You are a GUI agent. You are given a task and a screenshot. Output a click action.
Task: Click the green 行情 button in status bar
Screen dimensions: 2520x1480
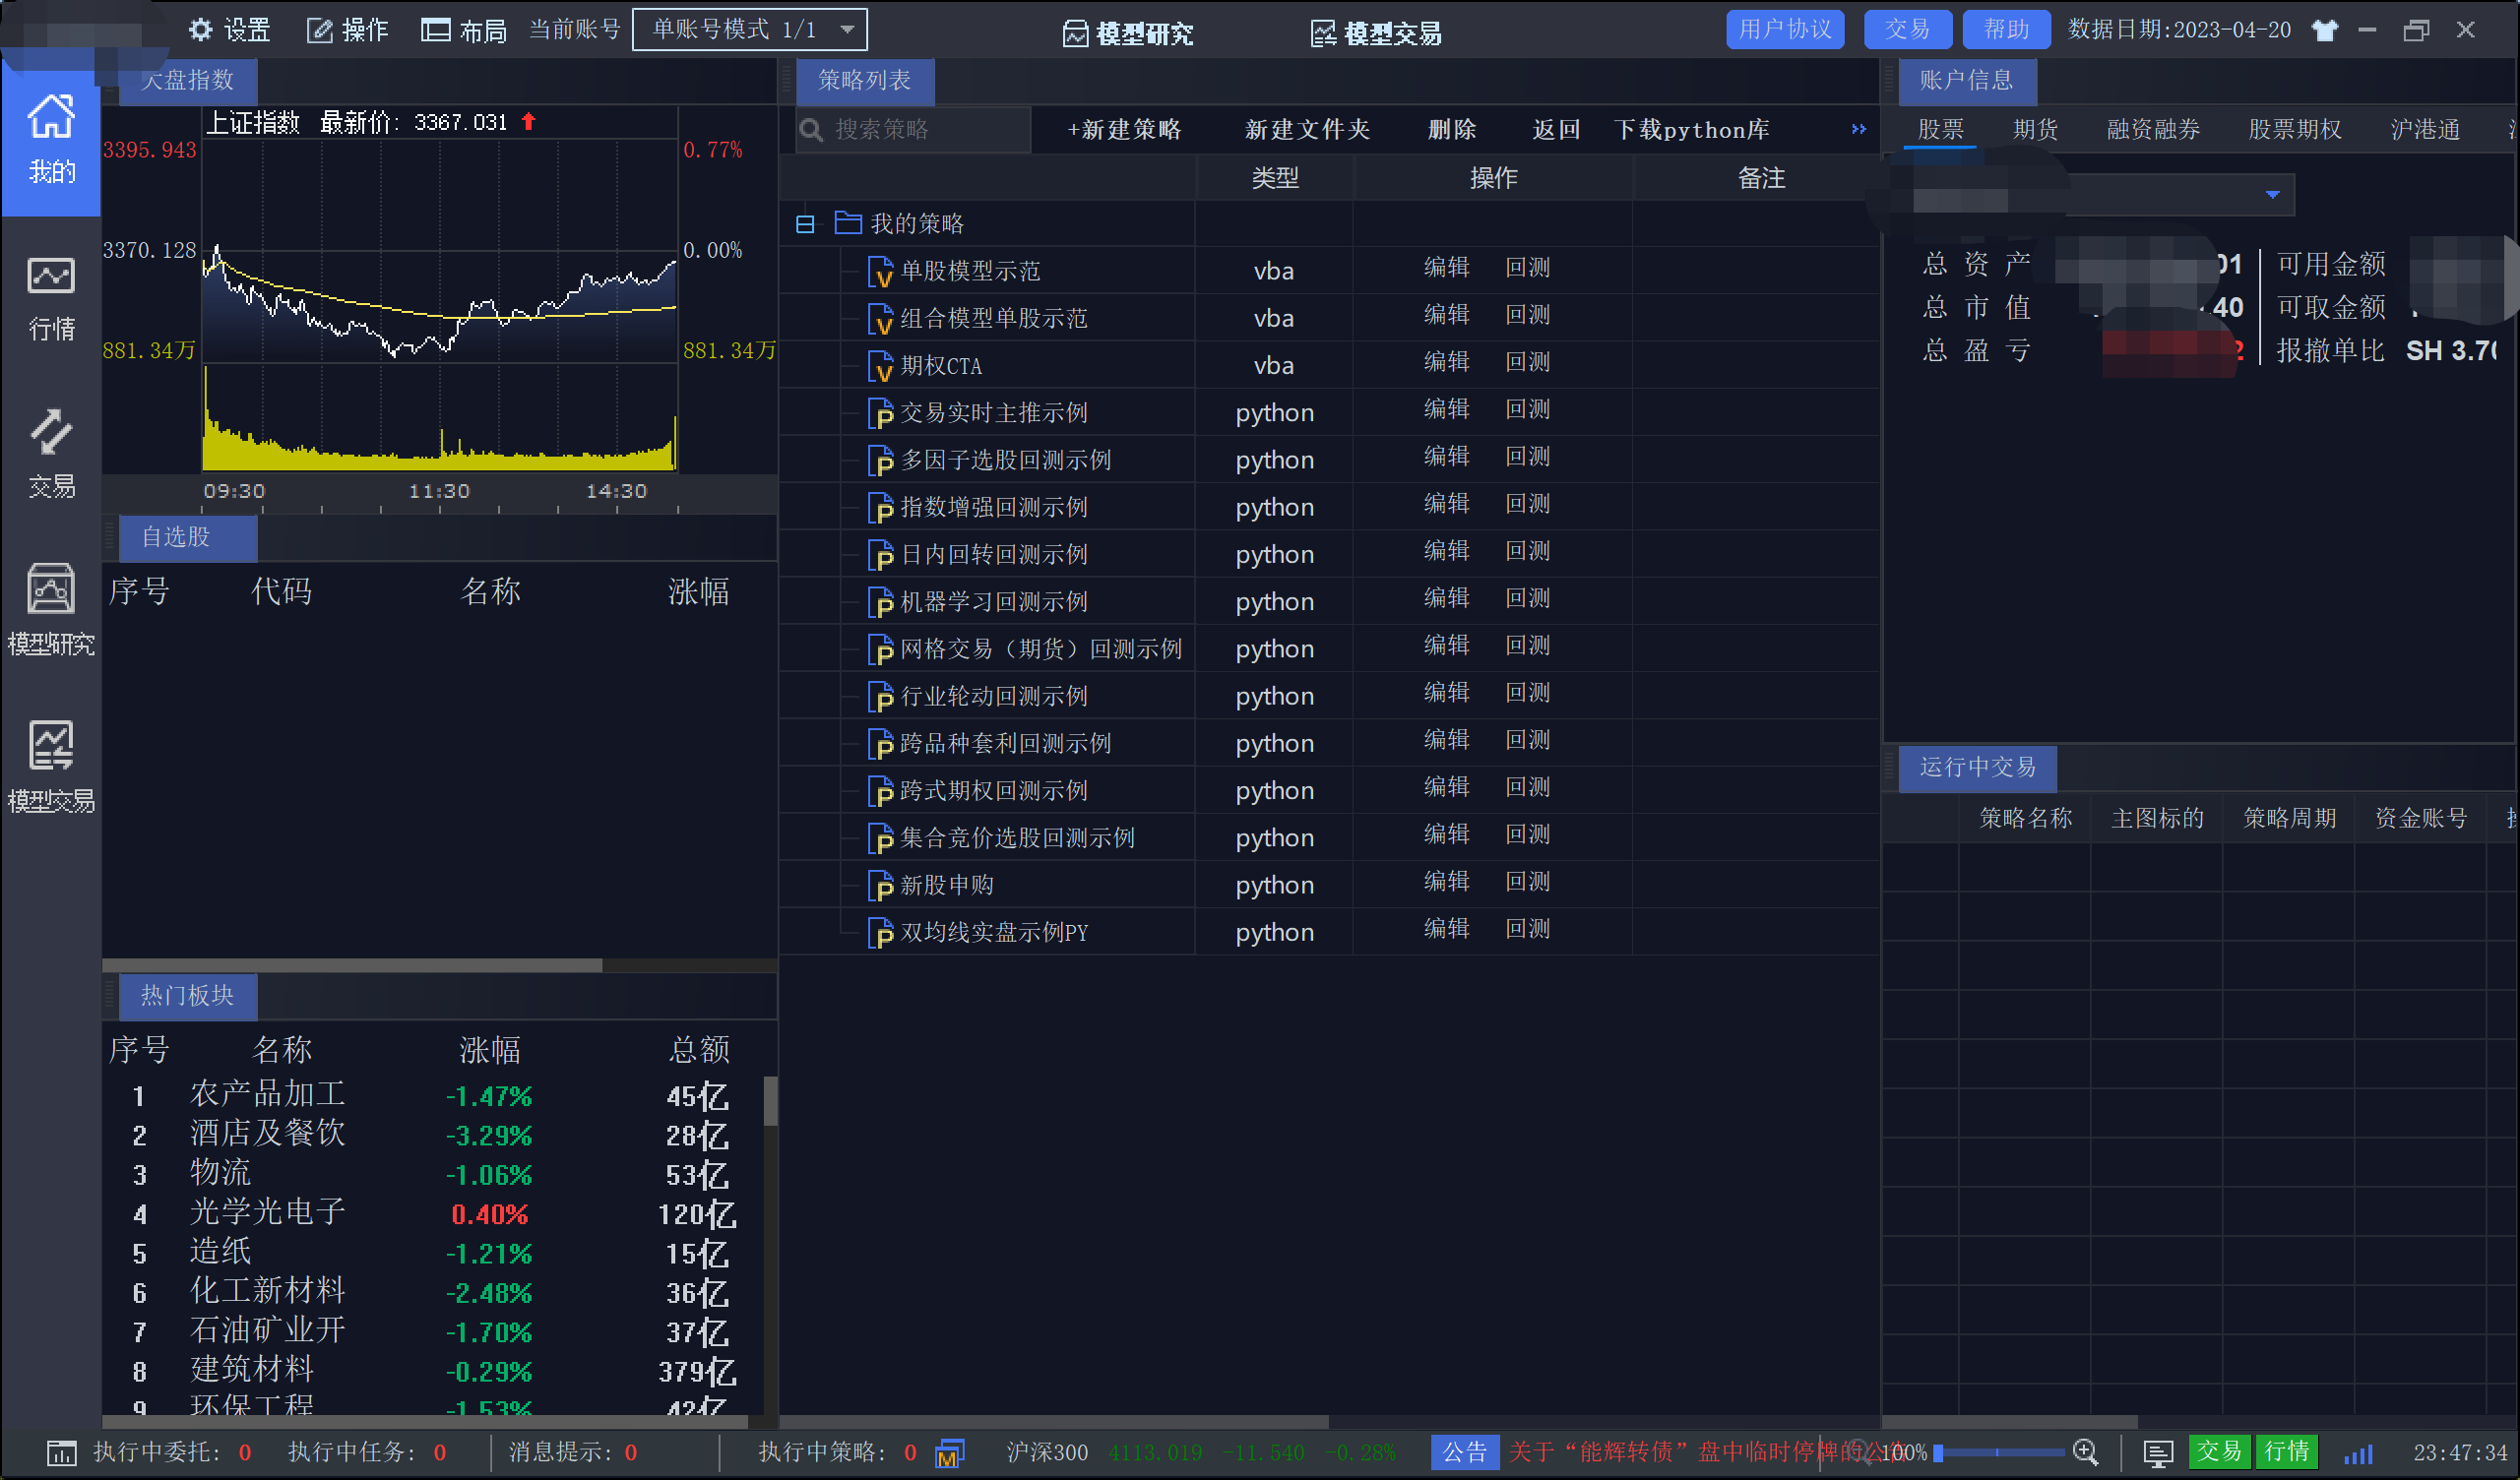2286,1452
